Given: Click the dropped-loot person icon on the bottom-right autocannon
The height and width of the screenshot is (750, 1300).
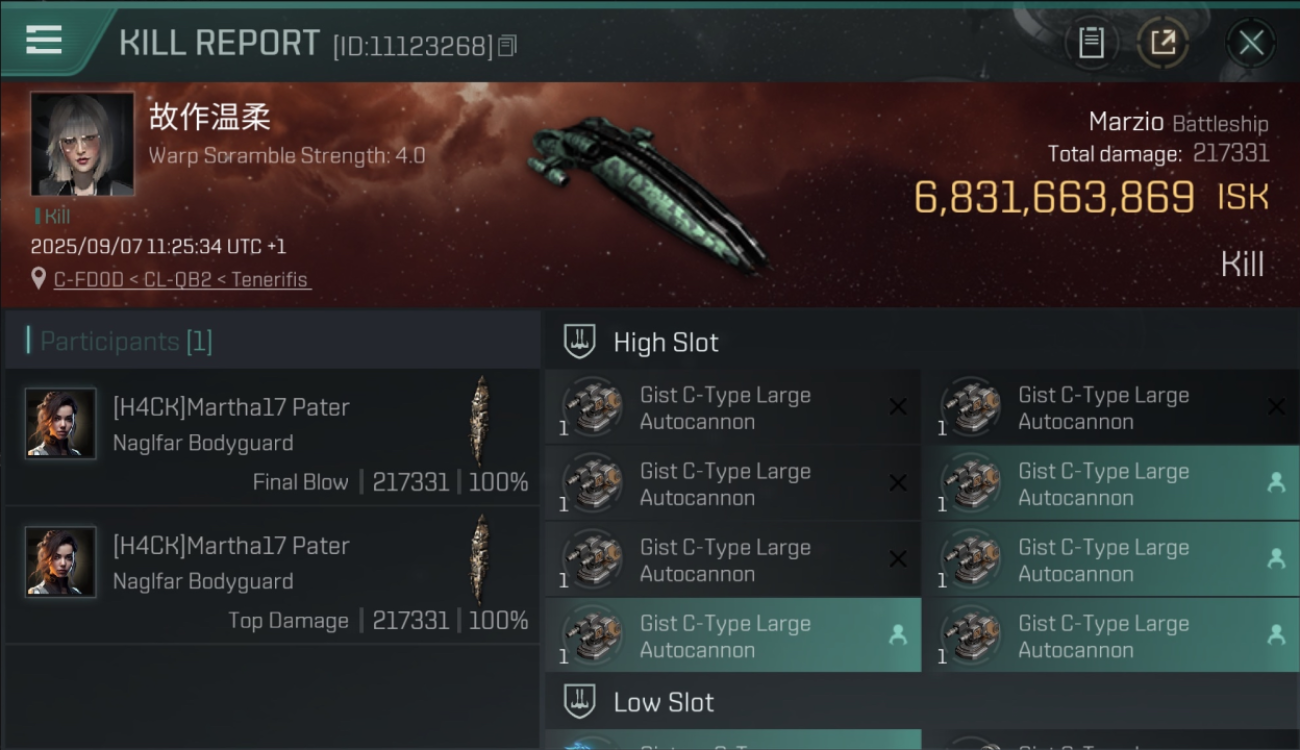Looking at the screenshot, I should 1276,635.
